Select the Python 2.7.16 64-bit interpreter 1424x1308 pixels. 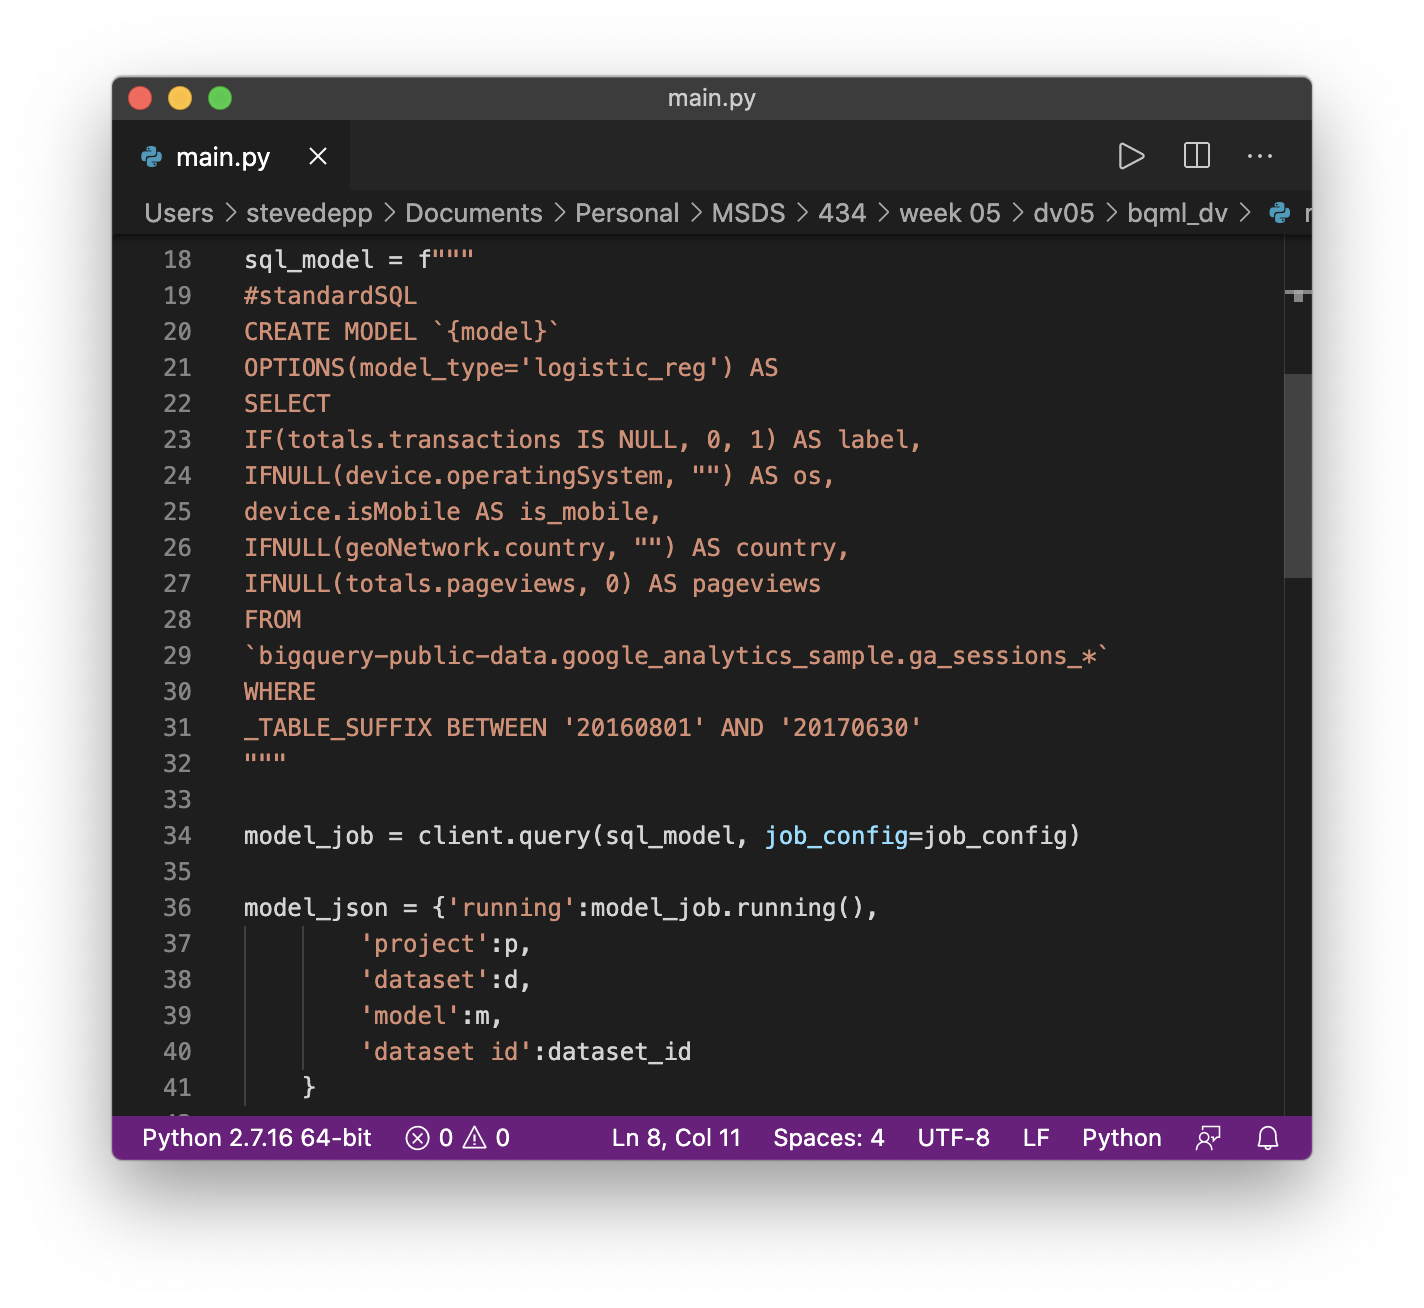[x=256, y=1138]
